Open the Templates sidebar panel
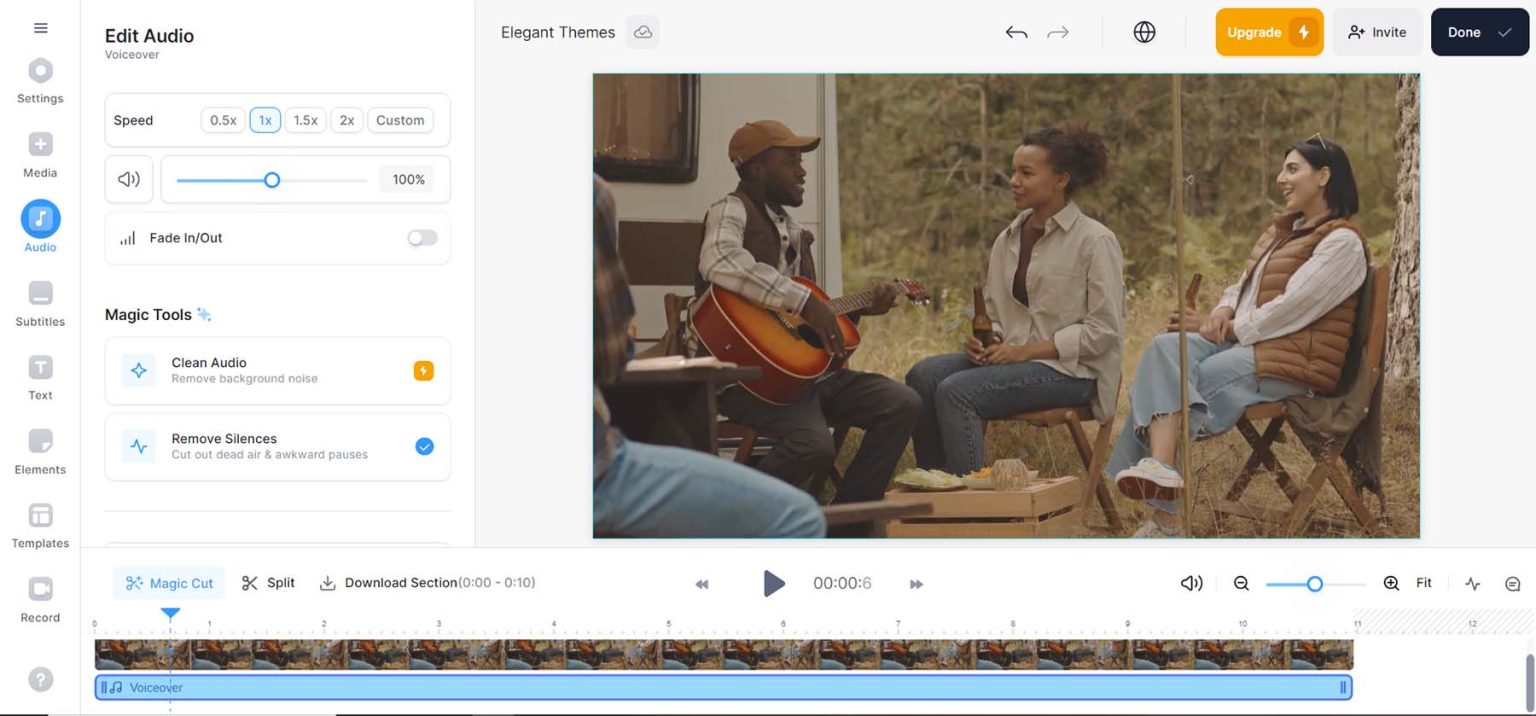The width and height of the screenshot is (1536, 716). point(40,526)
